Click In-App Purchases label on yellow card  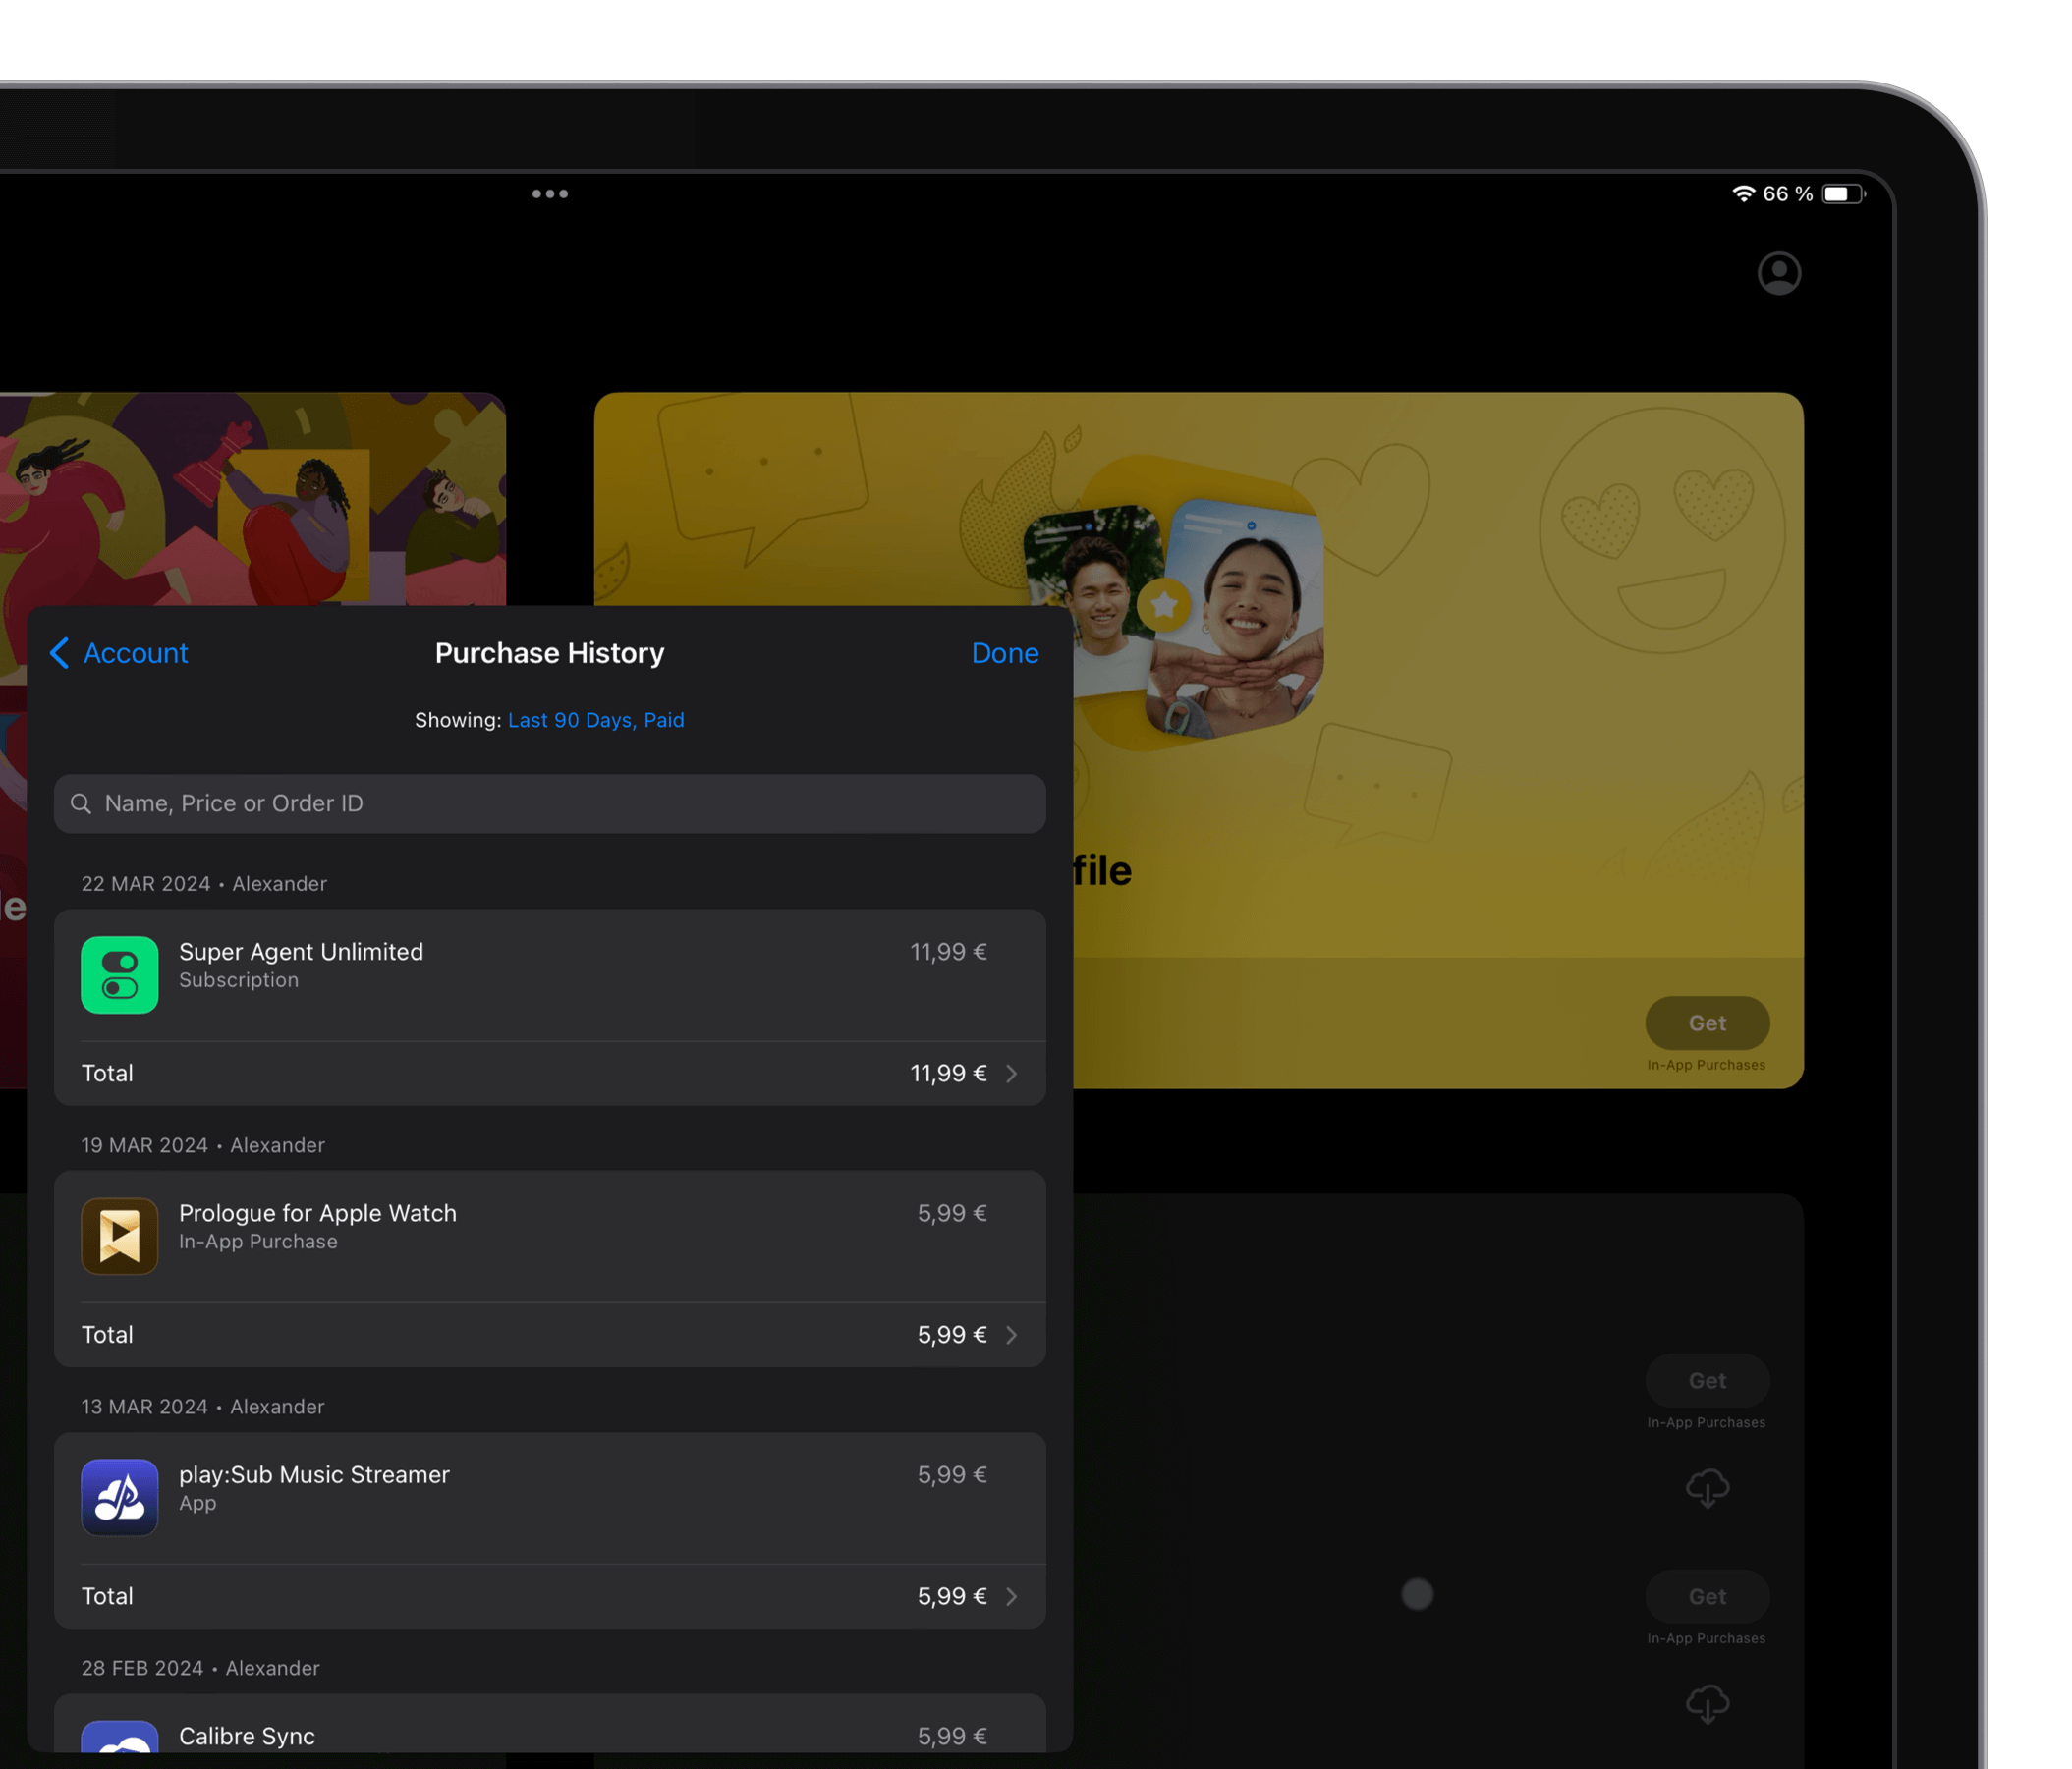click(1706, 1065)
